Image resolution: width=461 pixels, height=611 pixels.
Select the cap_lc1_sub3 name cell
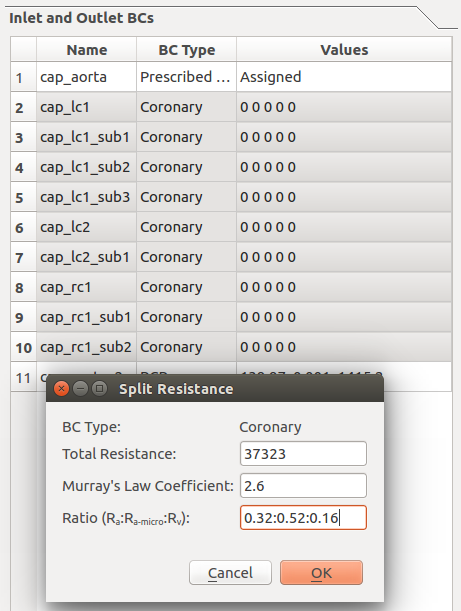[x=87, y=197]
